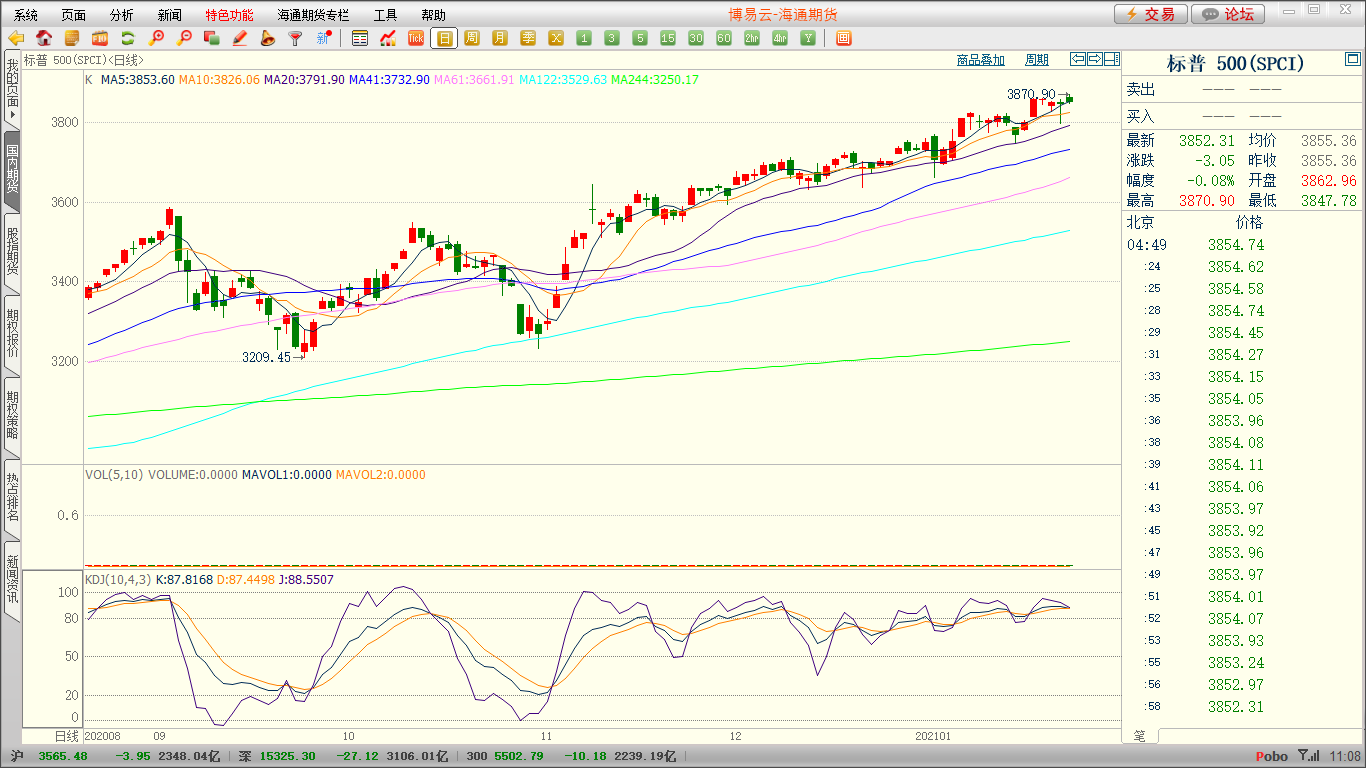Viewport: 1366px width, 768px height.
Task: Open the 新 news icon with red dot
Action: coord(324,38)
